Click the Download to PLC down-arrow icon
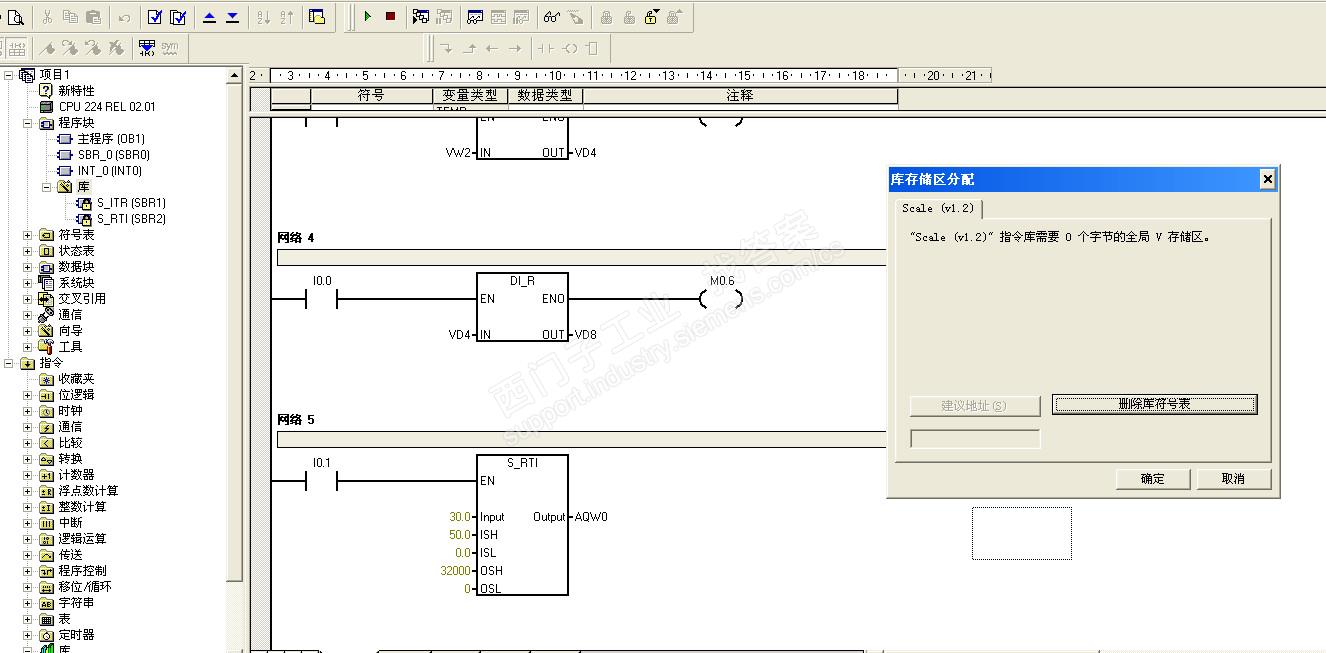1326x653 pixels. (x=232, y=17)
